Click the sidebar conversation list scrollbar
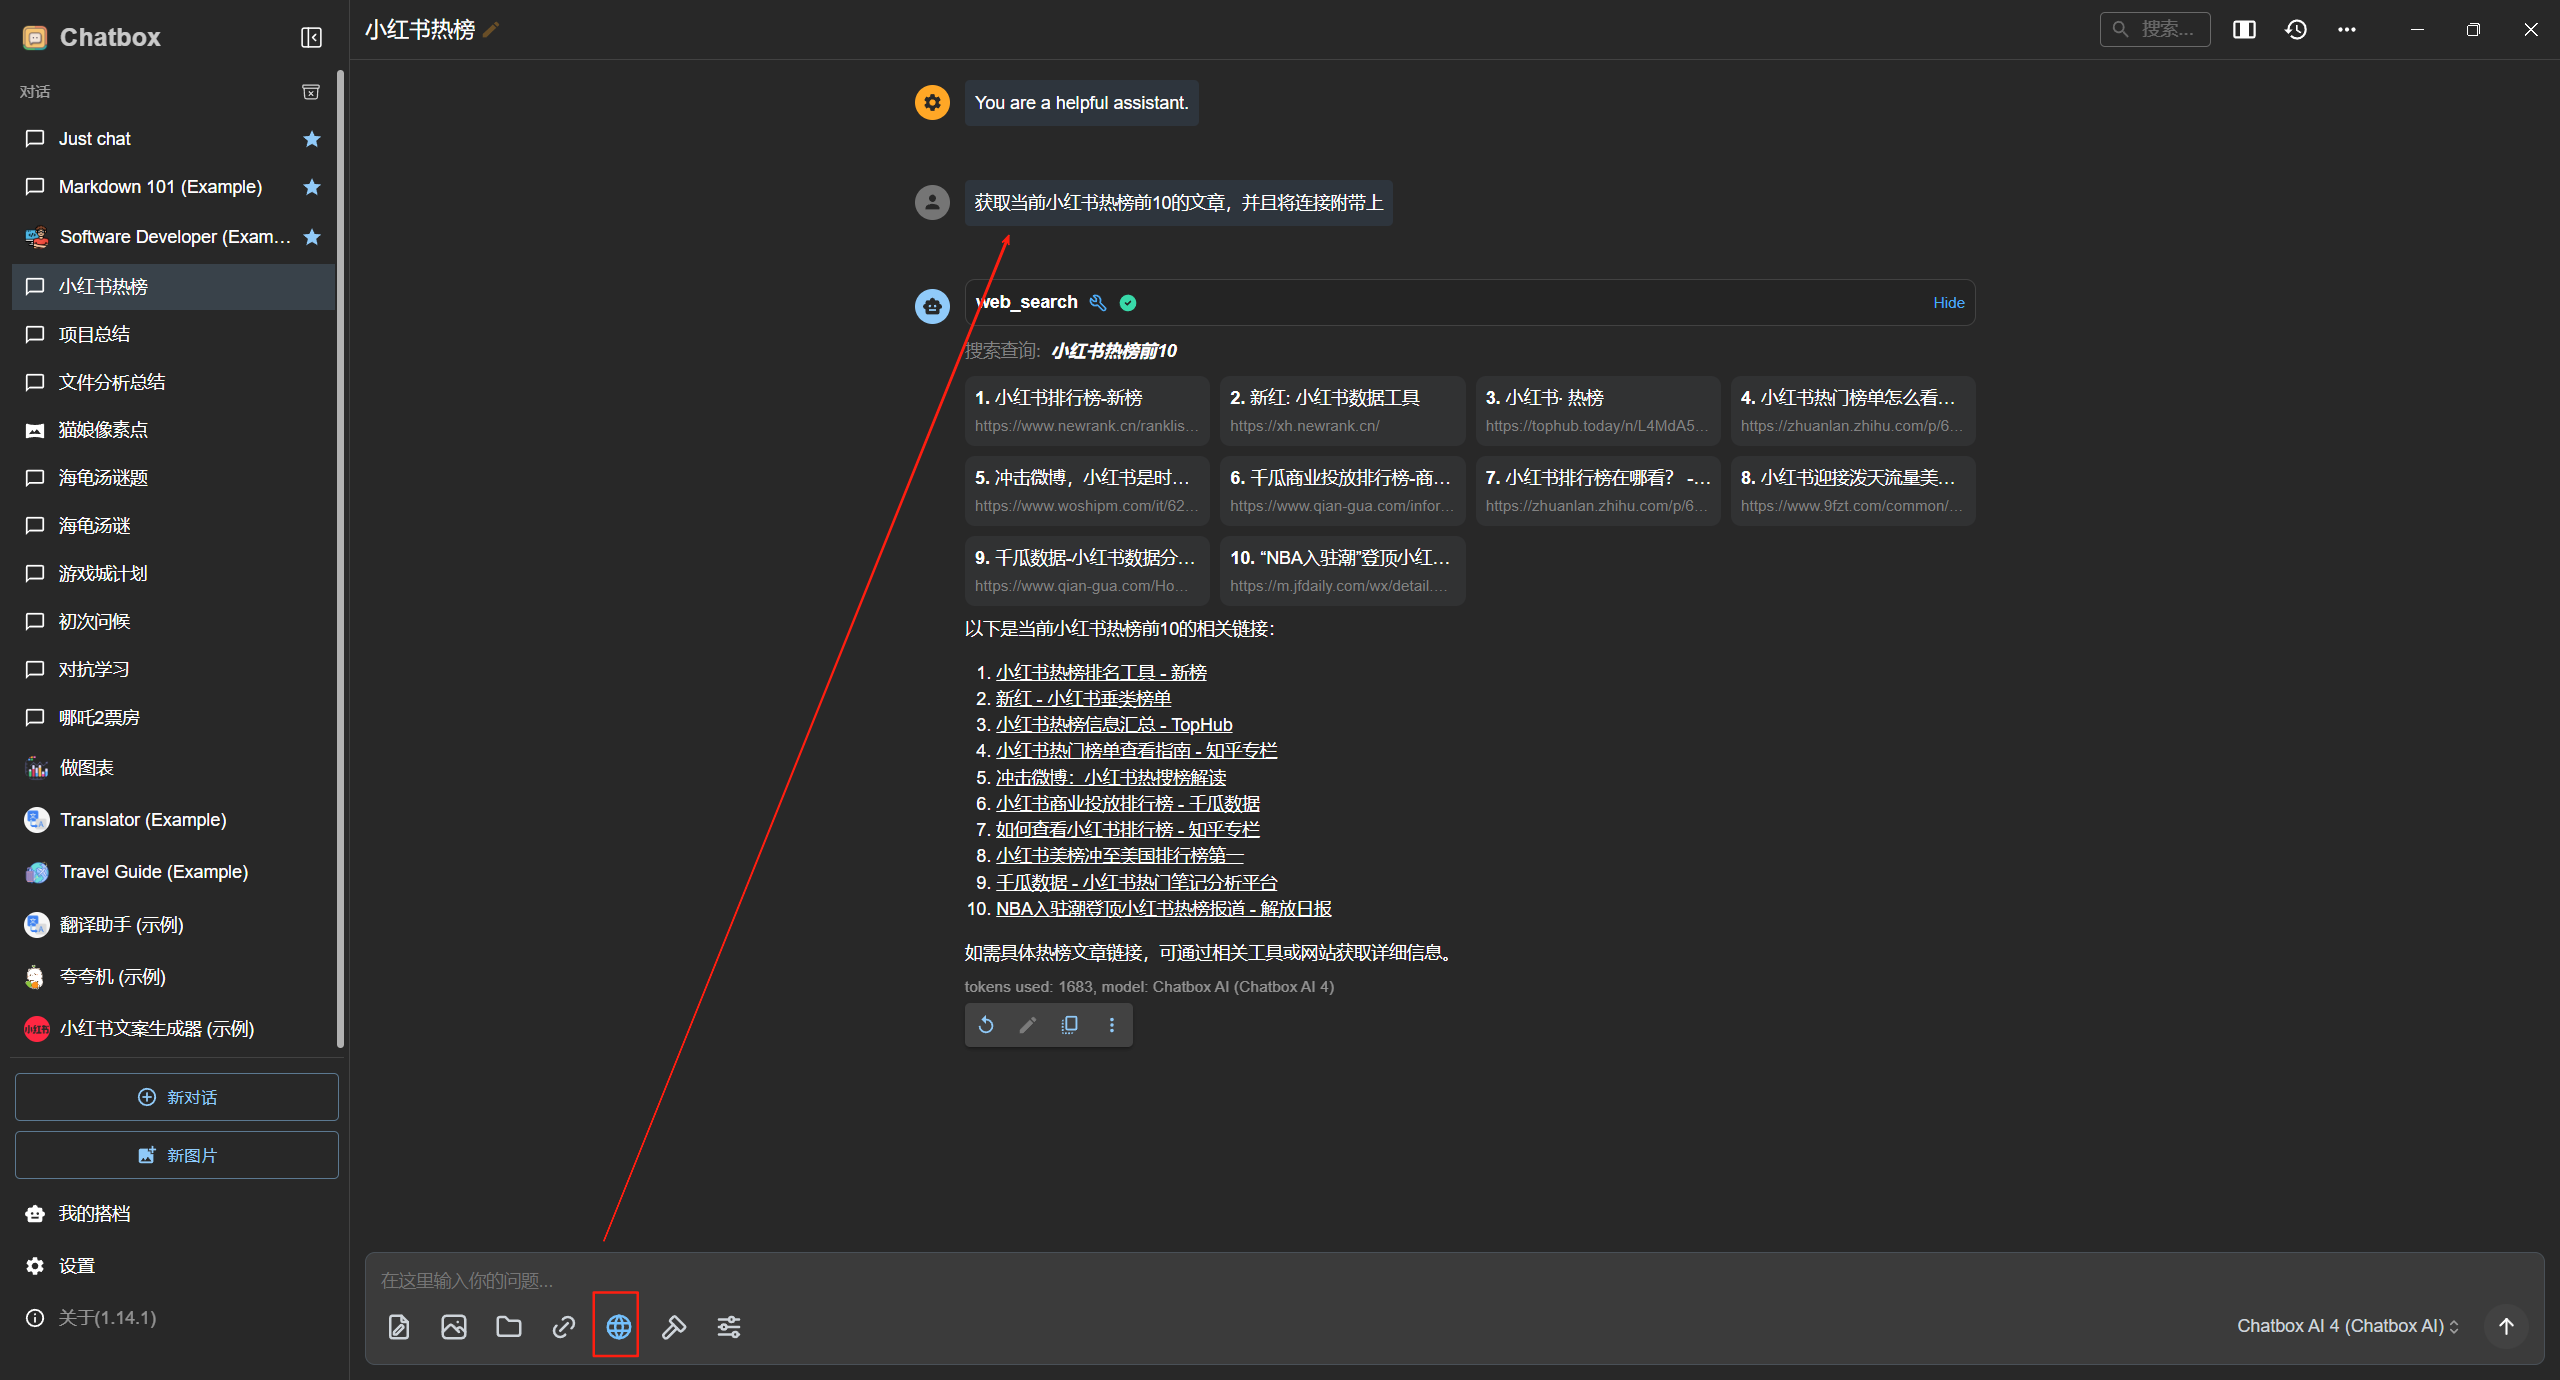The image size is (2560, 1380). click(341, 558)
